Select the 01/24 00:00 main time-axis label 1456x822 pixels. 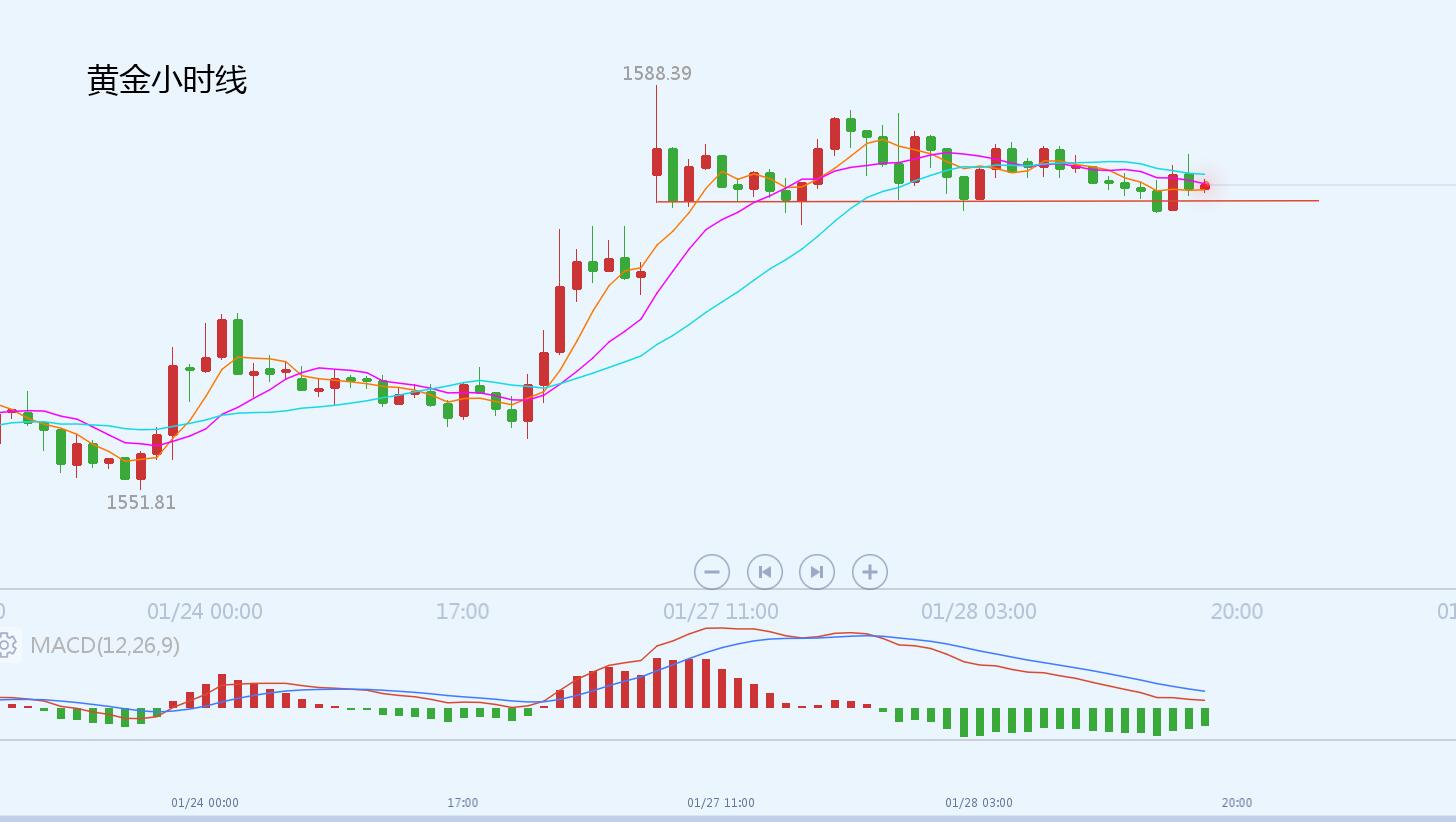(205, 611)
